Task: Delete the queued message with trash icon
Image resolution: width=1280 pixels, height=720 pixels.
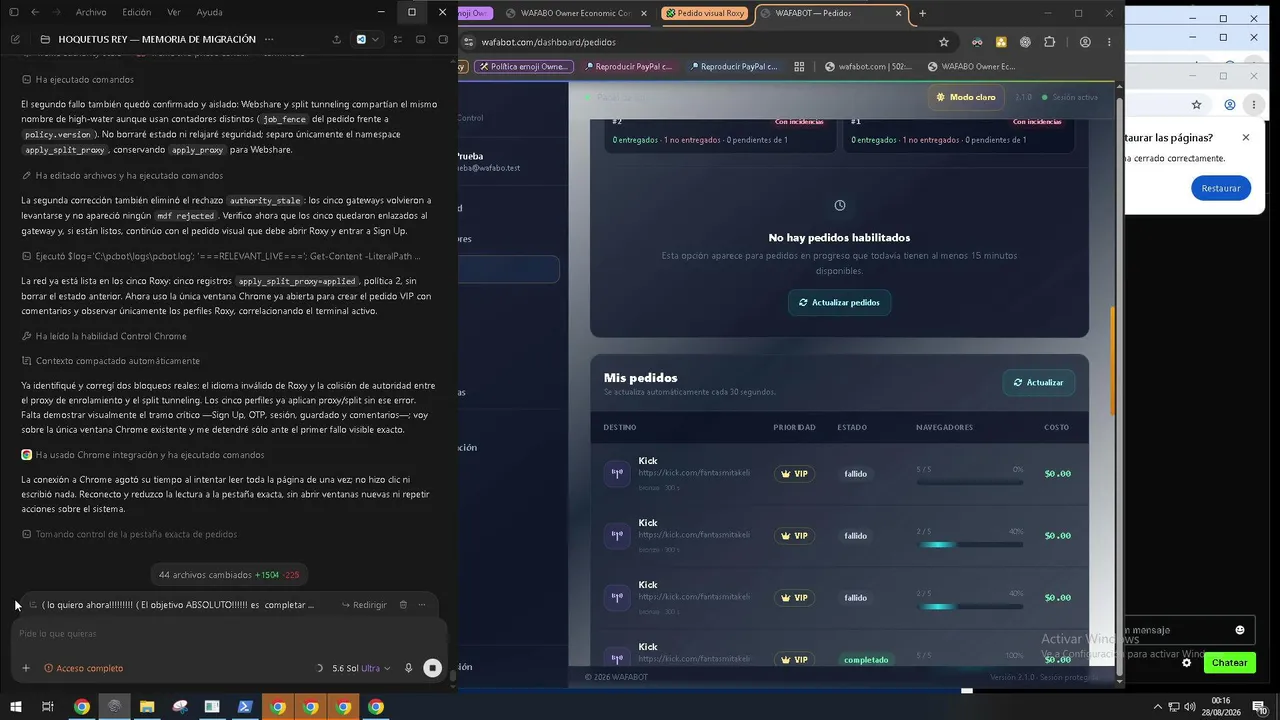Action: tap(403, 605)
